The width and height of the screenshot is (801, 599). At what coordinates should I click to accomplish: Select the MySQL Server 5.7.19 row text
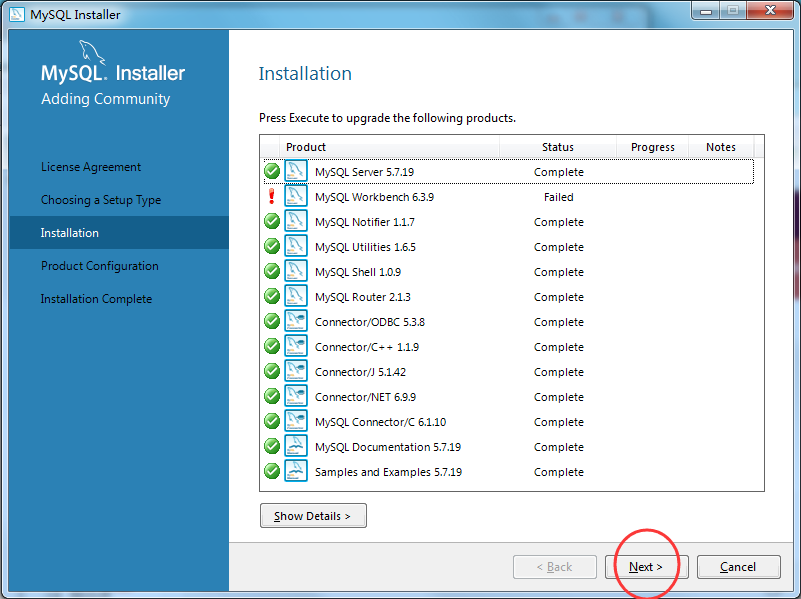pyautogui.click(x=365, y=172)
